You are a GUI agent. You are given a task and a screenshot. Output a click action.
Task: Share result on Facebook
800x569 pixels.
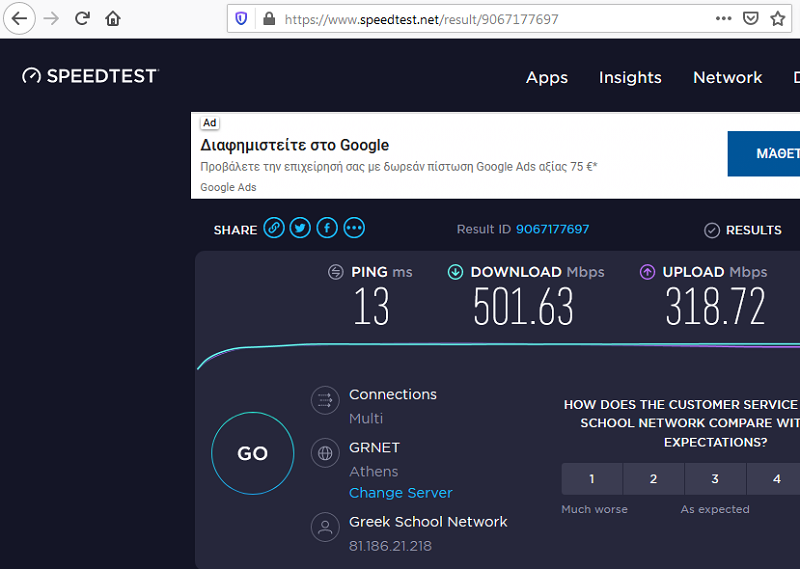point(327,229)
